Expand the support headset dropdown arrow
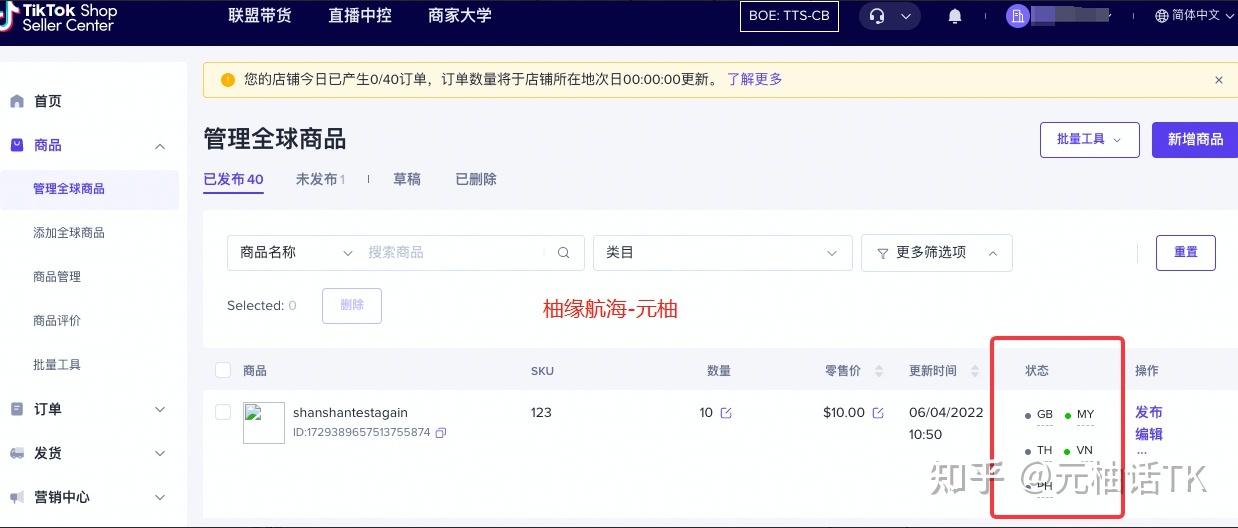Image resolution: width=1238 pixels, height=528 pixels. pos(906,16)
